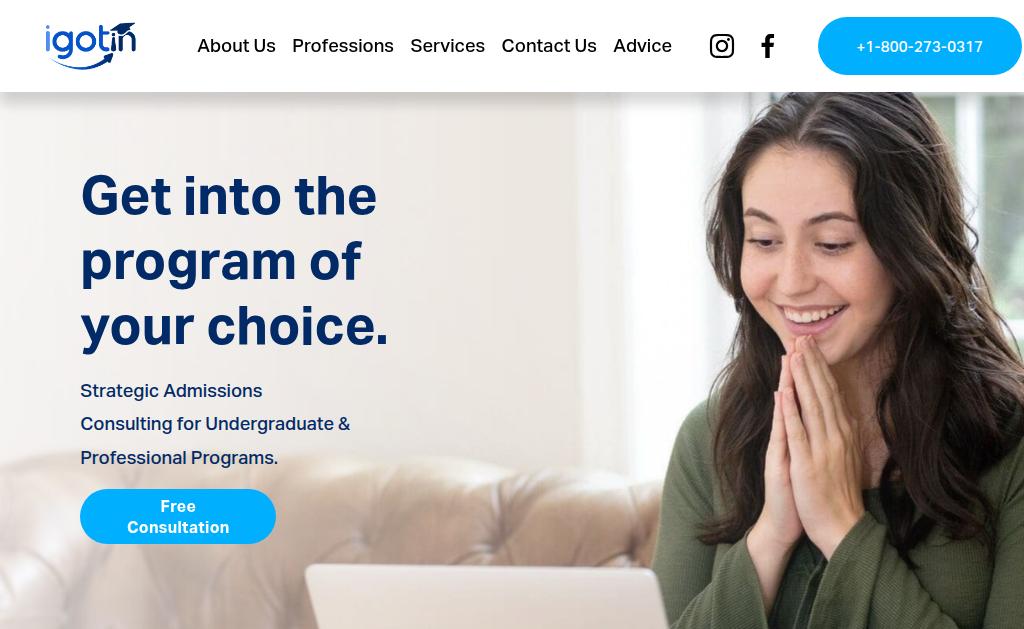Click the "program of" headline line
Viewport: 1024px width, 629px height.
(221, 261)
